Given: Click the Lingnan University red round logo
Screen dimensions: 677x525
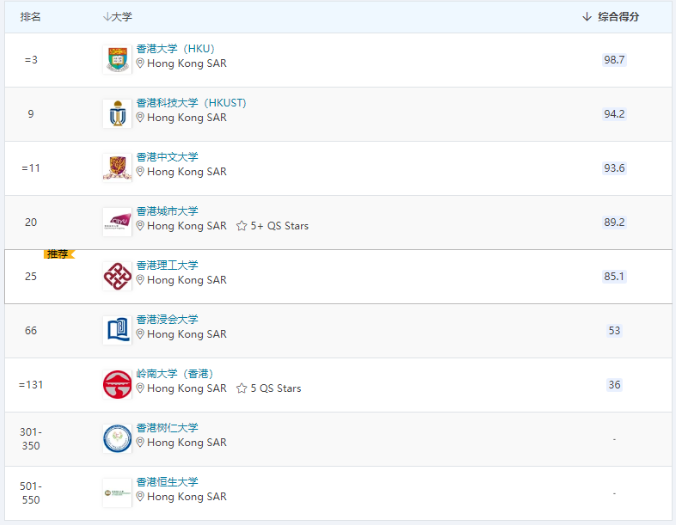Looking at the screenshot, I should 117,384.
